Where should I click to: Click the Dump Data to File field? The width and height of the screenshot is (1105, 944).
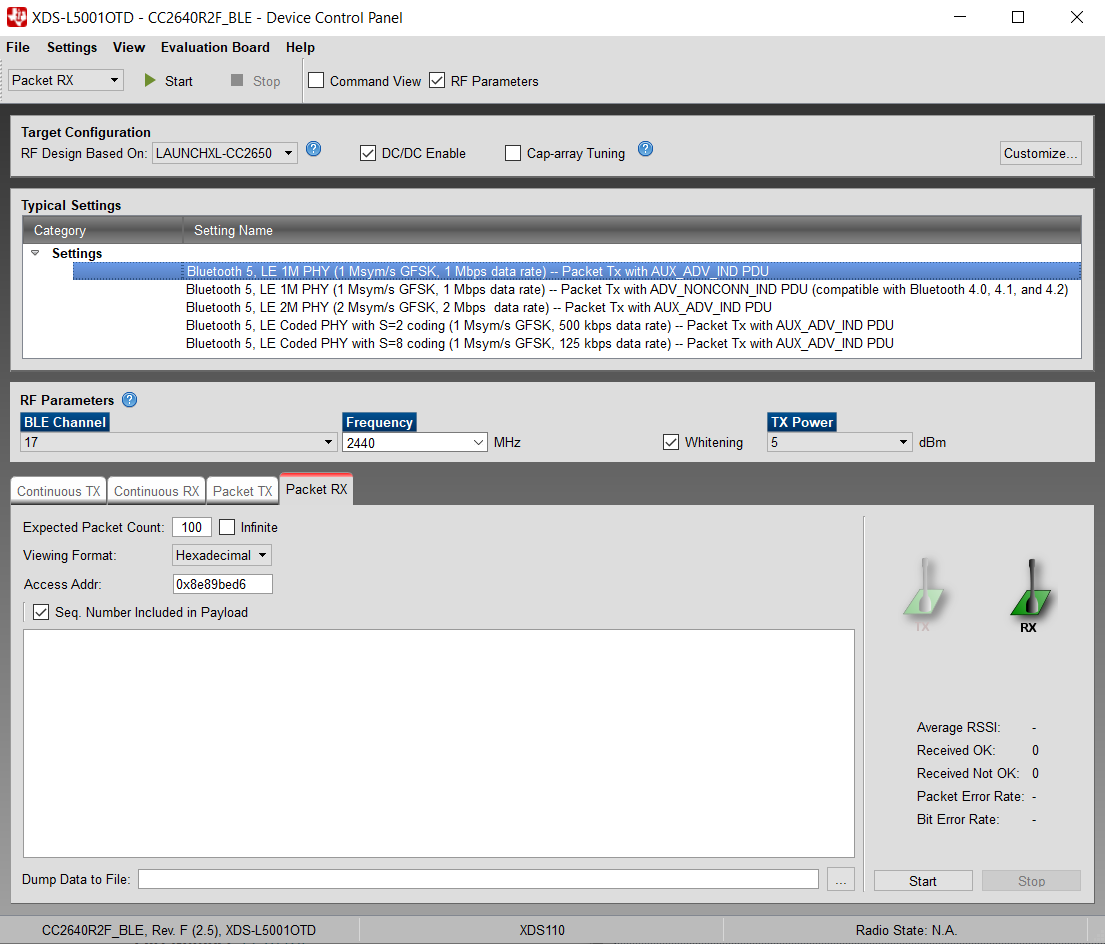coord(478,879)
